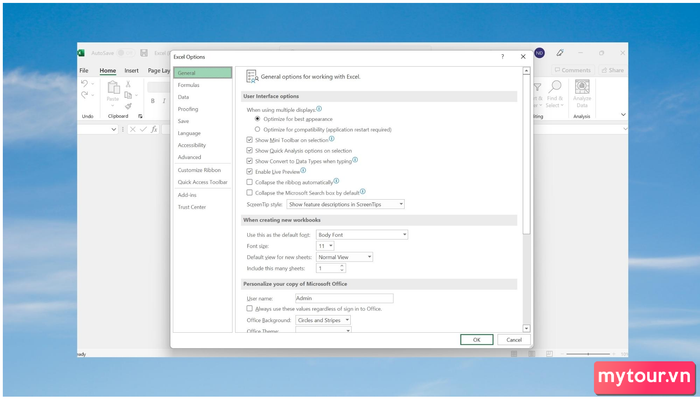Click the Enter checkmark icon in formula bar
The image size is (700, 401).
click(143, 129)
